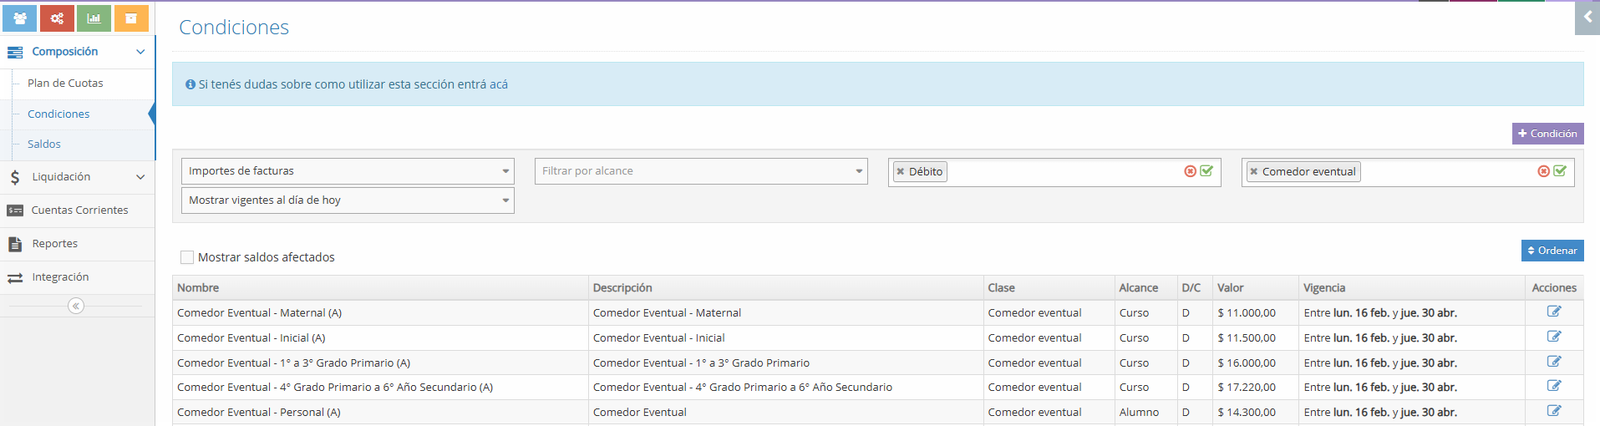The width and height of the screenshot is (1600, 426).
Task: Expand the Liquidación menu section
Action: click(x=77, y=177)
